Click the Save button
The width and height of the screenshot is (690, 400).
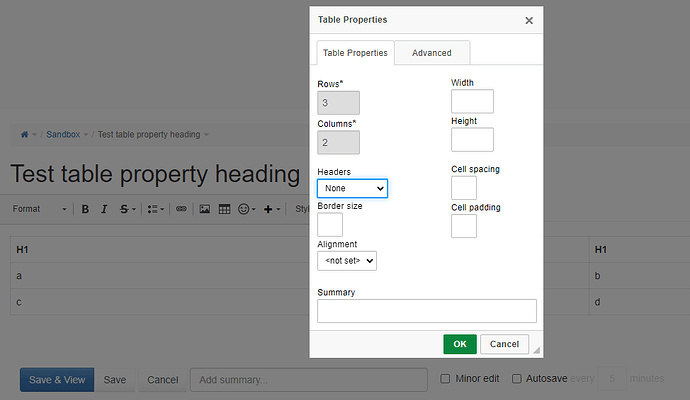point(115,380)
